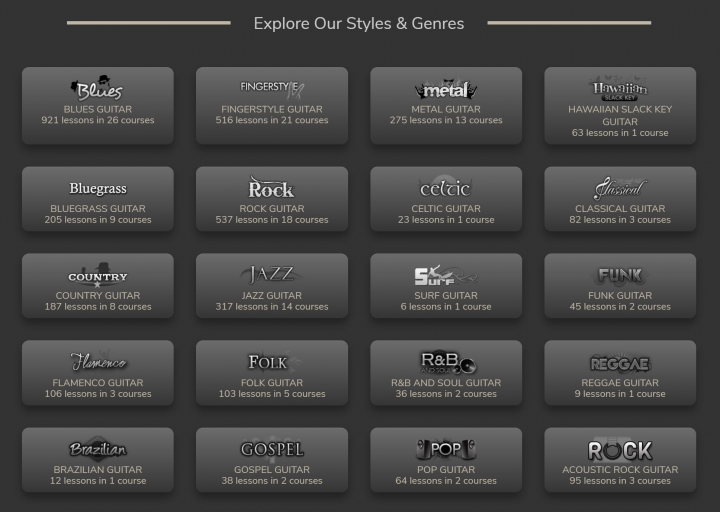The height and width of the screenshot is (512, 720).
Task: Click '45 lessons in 2 courses' text
Action: tap(620, 307)
